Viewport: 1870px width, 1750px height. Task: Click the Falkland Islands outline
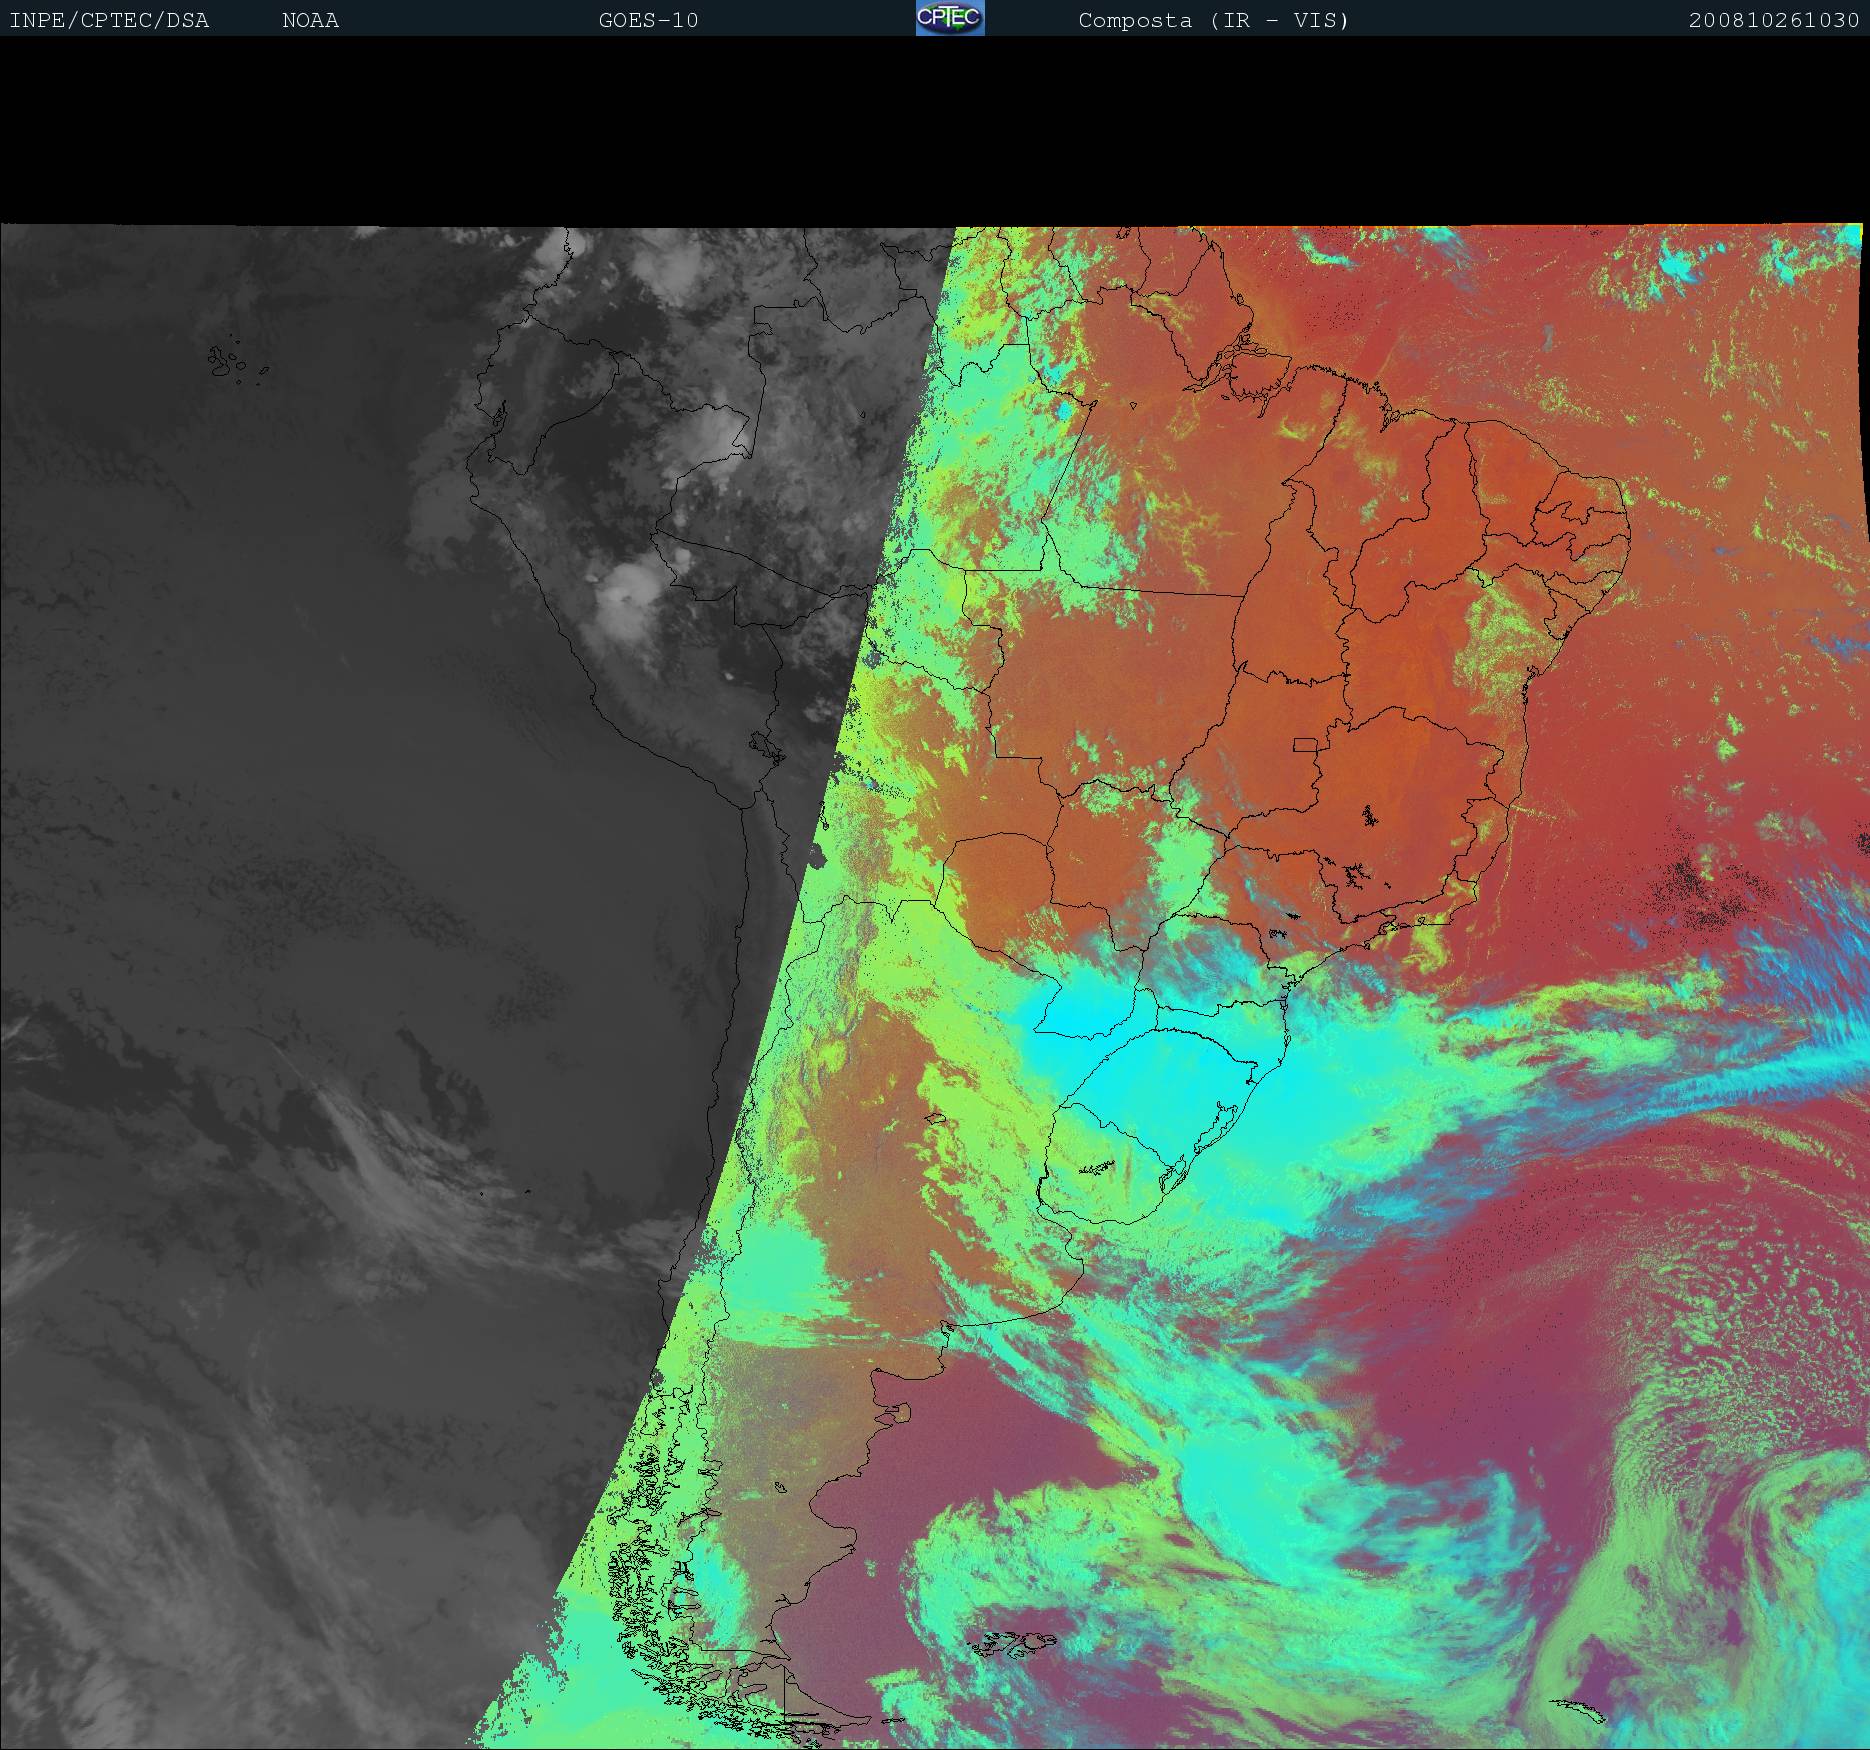click(x=1020, y=1642)
